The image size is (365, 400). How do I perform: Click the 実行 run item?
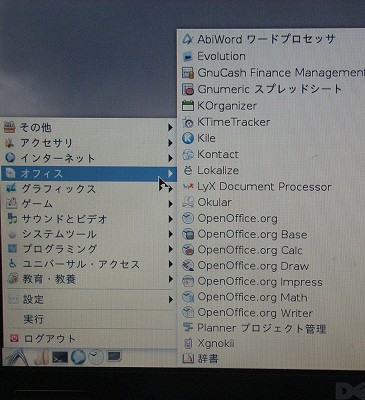point(89,319)
